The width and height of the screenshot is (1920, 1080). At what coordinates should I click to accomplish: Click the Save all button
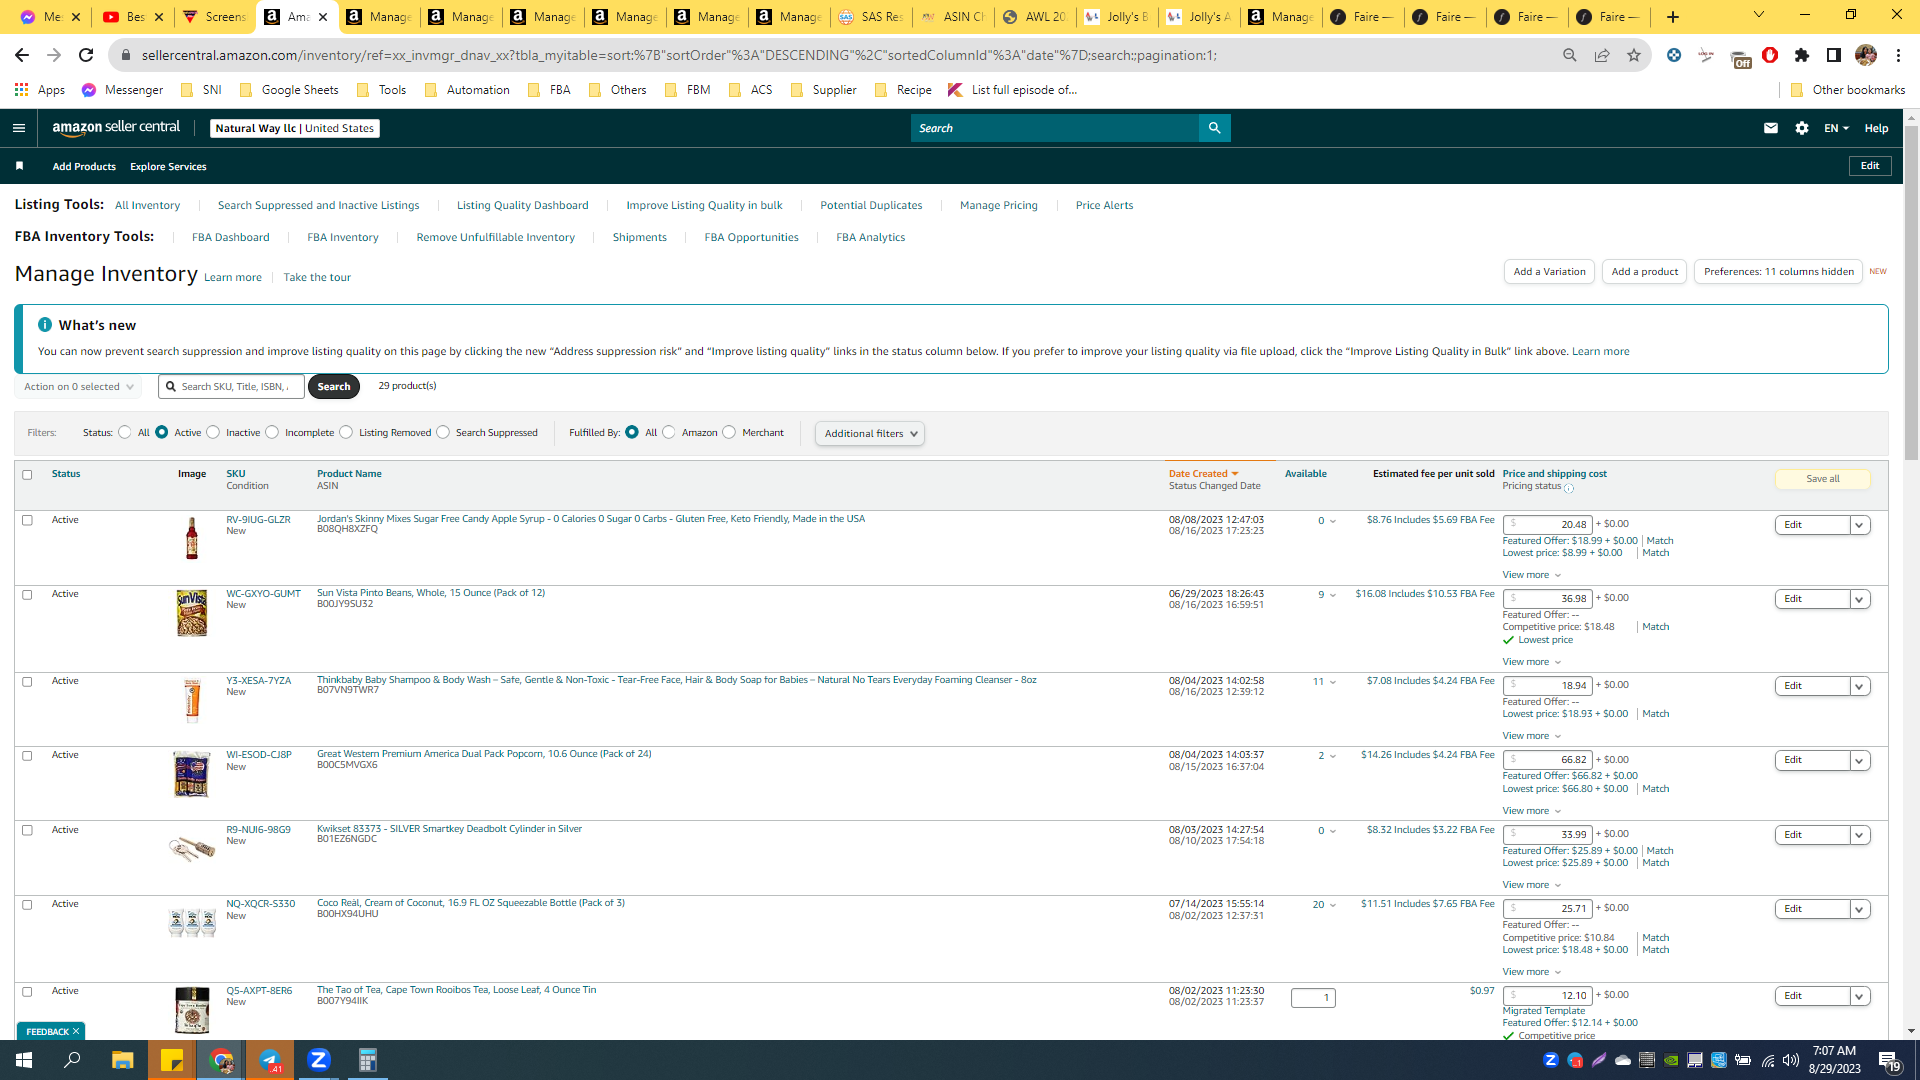pos(1823,479)
